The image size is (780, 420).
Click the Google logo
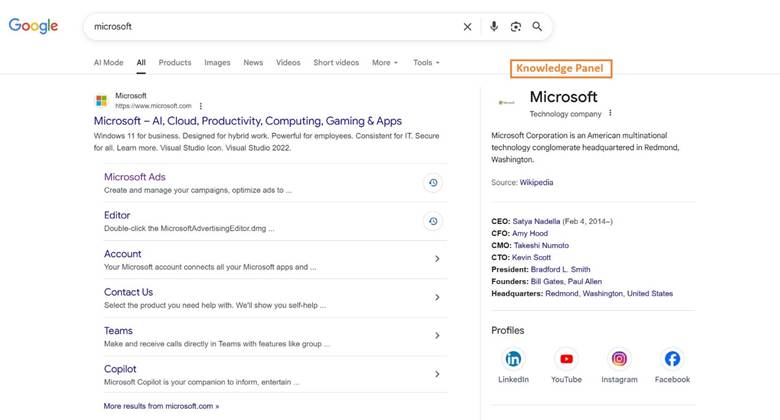click(34, 26)
